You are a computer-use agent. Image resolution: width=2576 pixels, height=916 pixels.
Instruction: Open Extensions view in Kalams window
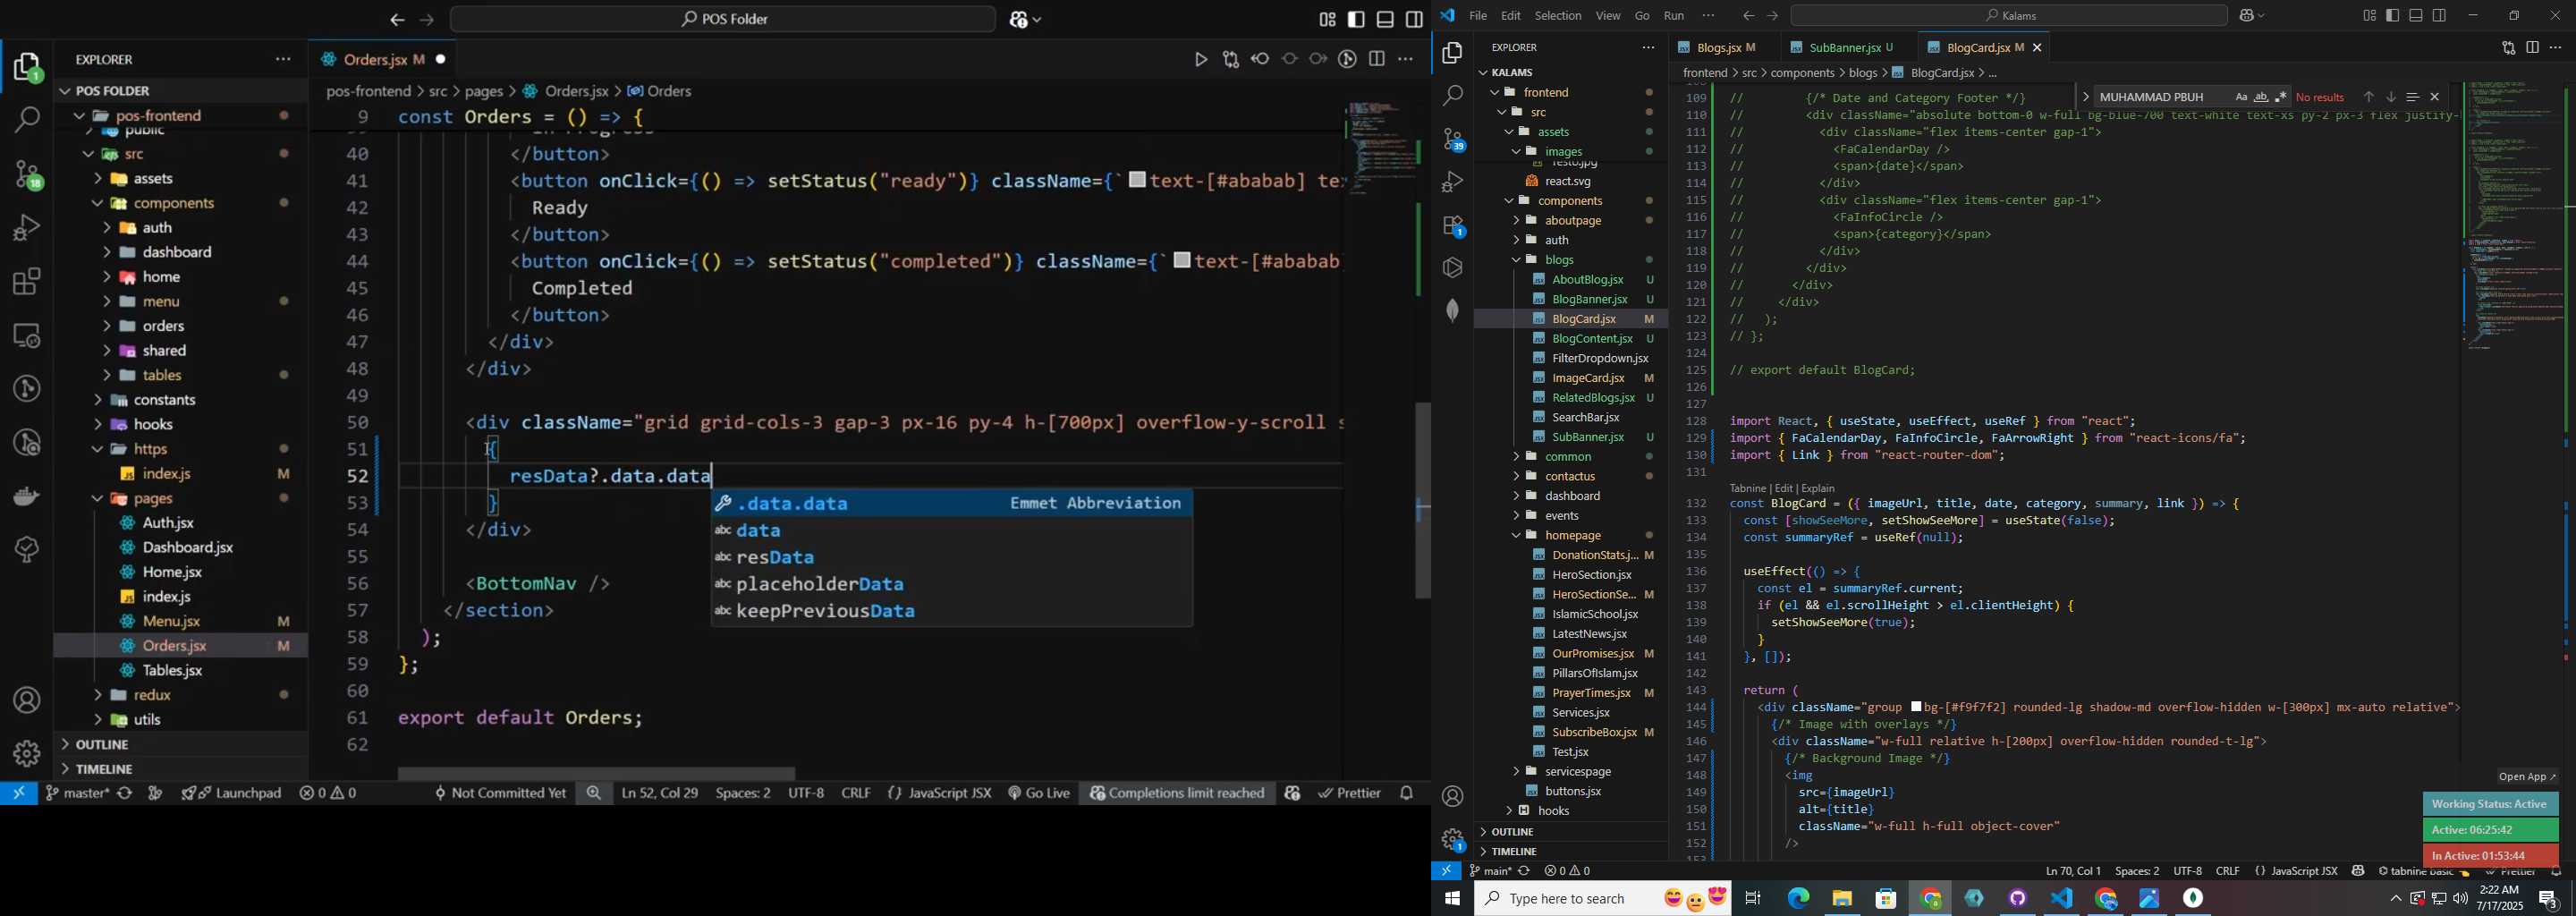coord(1452,225)
